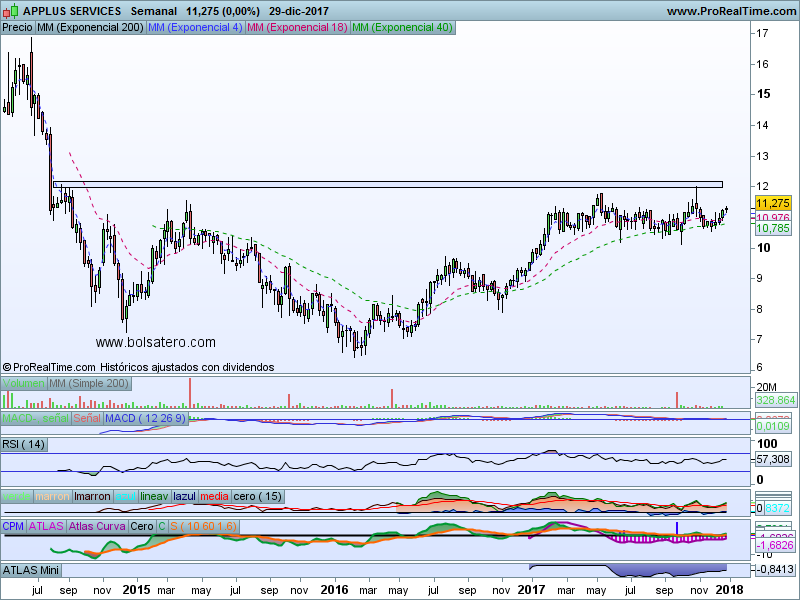800x600 pixels.
Task: Click the www.bolsatero.com watermark link
Action: coord(156,342)
